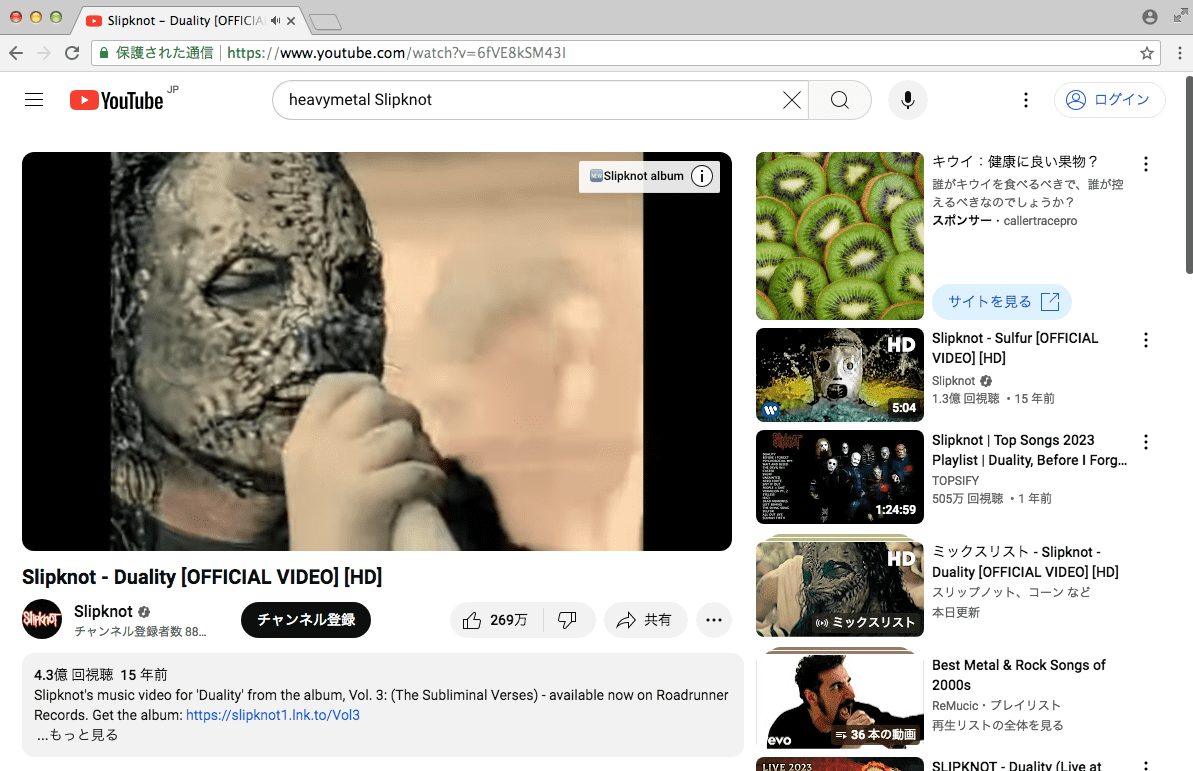This screenshot has width=1193, height=771.
Task: Close the Slipknot Duality browser tab
Action: point(291,21)
